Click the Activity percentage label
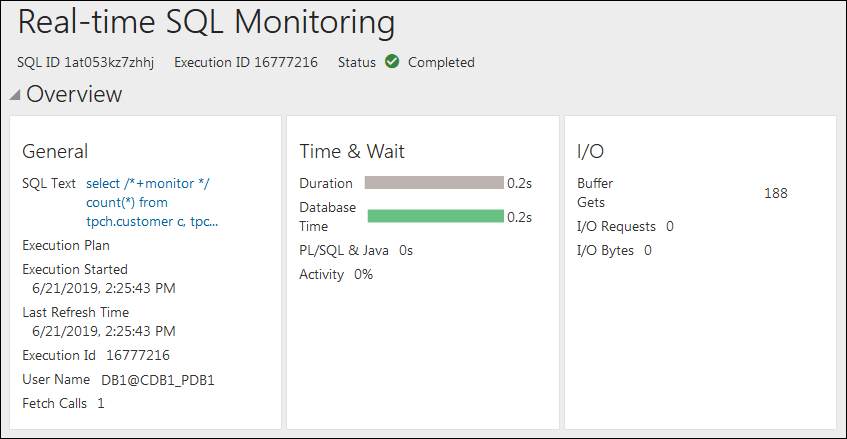 point(321,274)
